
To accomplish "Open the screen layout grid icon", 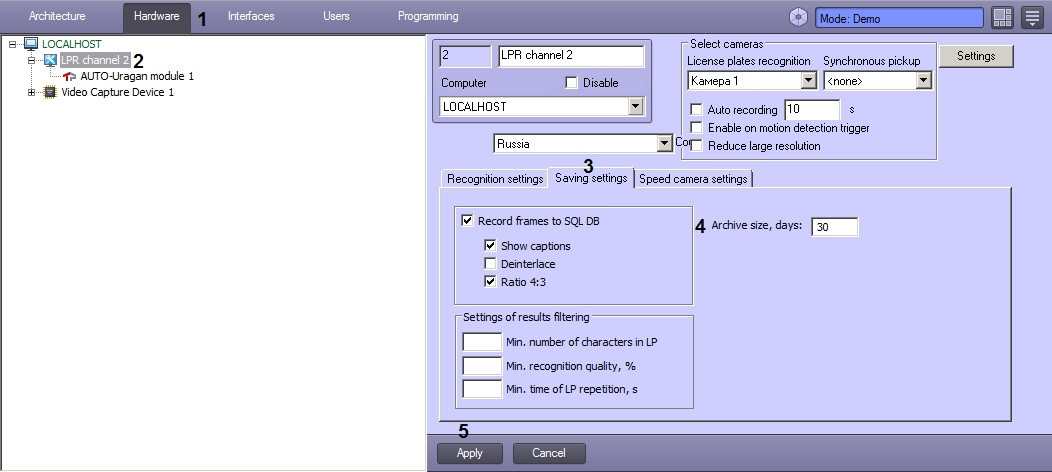I will [1002, 17].
